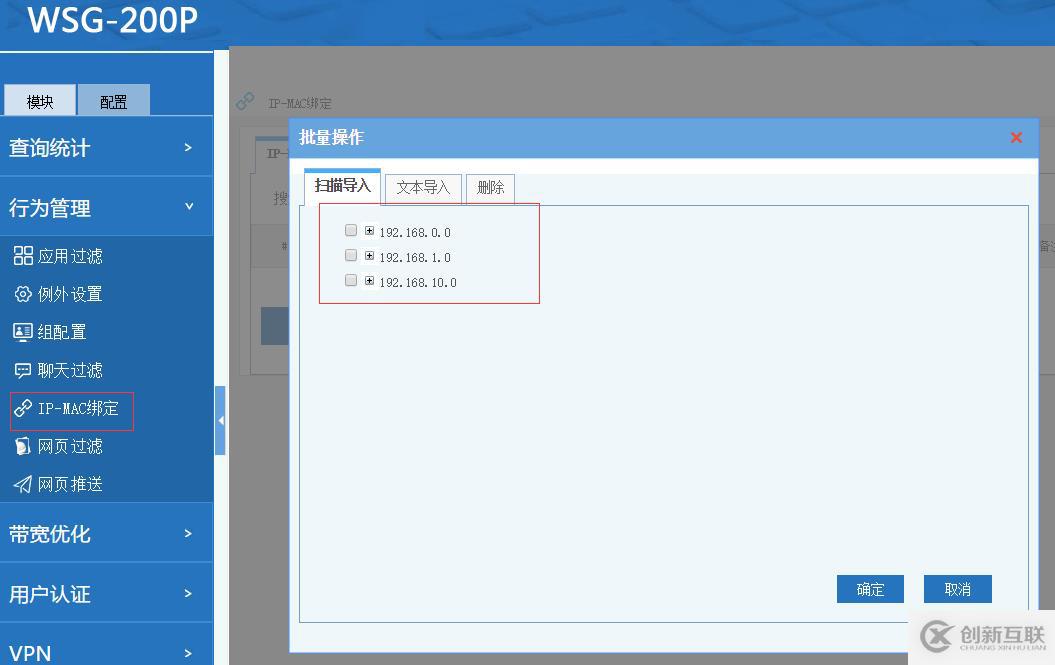Image resolution: width=1055 pixels, height=665 pixels.
Task: Click the 聊天过滤 chat bubble icon
Action: coord(23,370)
